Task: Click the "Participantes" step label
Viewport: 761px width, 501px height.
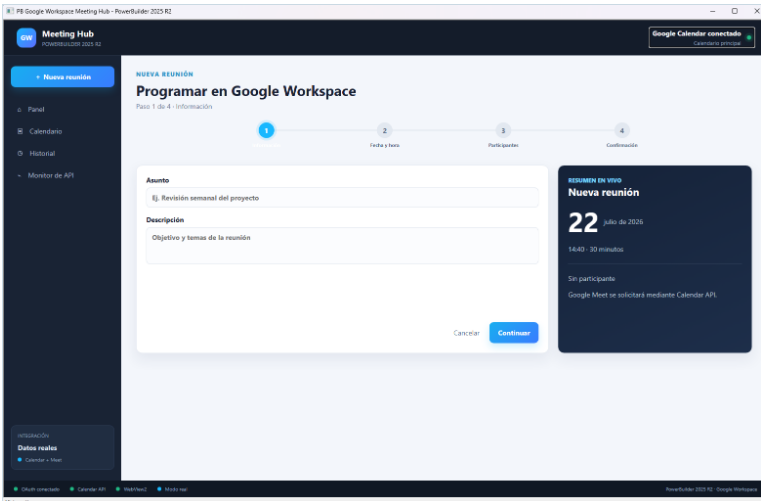Action: pos(503,145)
